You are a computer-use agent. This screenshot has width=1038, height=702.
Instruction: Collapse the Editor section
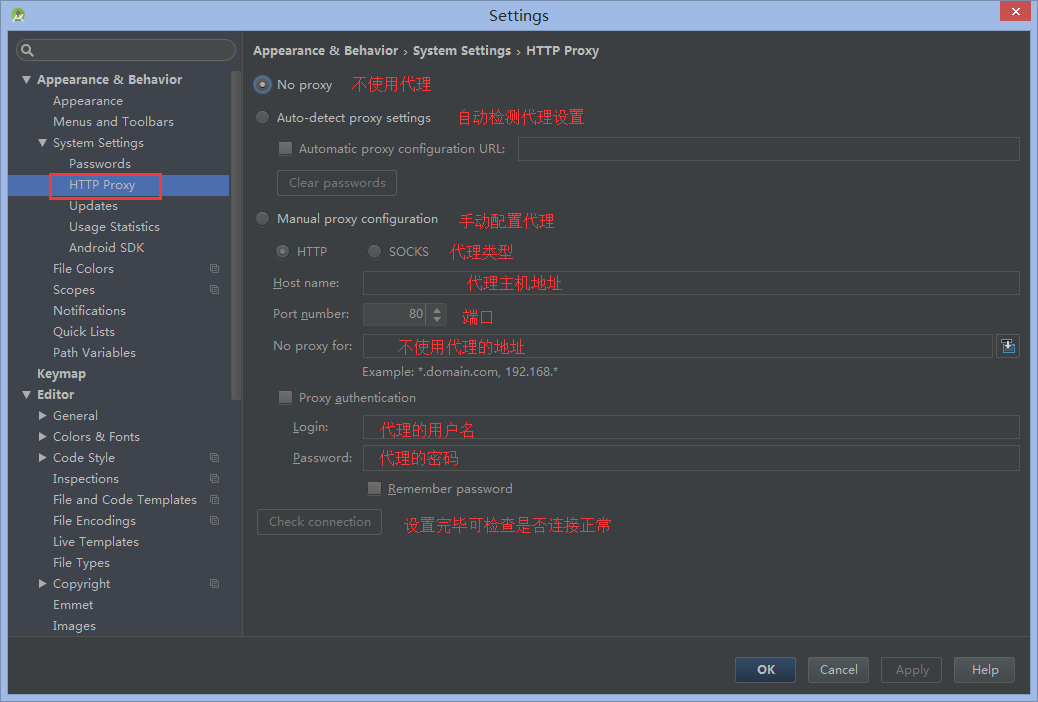[26, 395]
